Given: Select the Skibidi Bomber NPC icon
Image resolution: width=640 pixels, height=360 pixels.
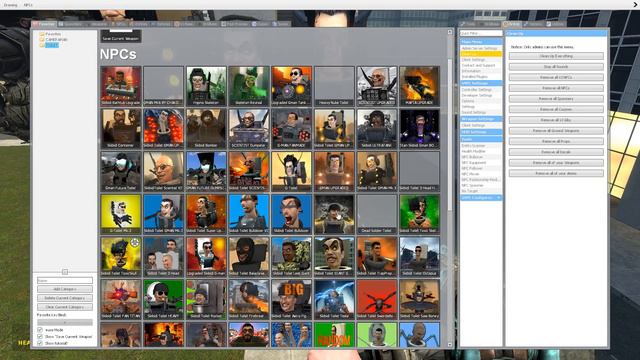Looking at the screenshot, I should [206, 129].
